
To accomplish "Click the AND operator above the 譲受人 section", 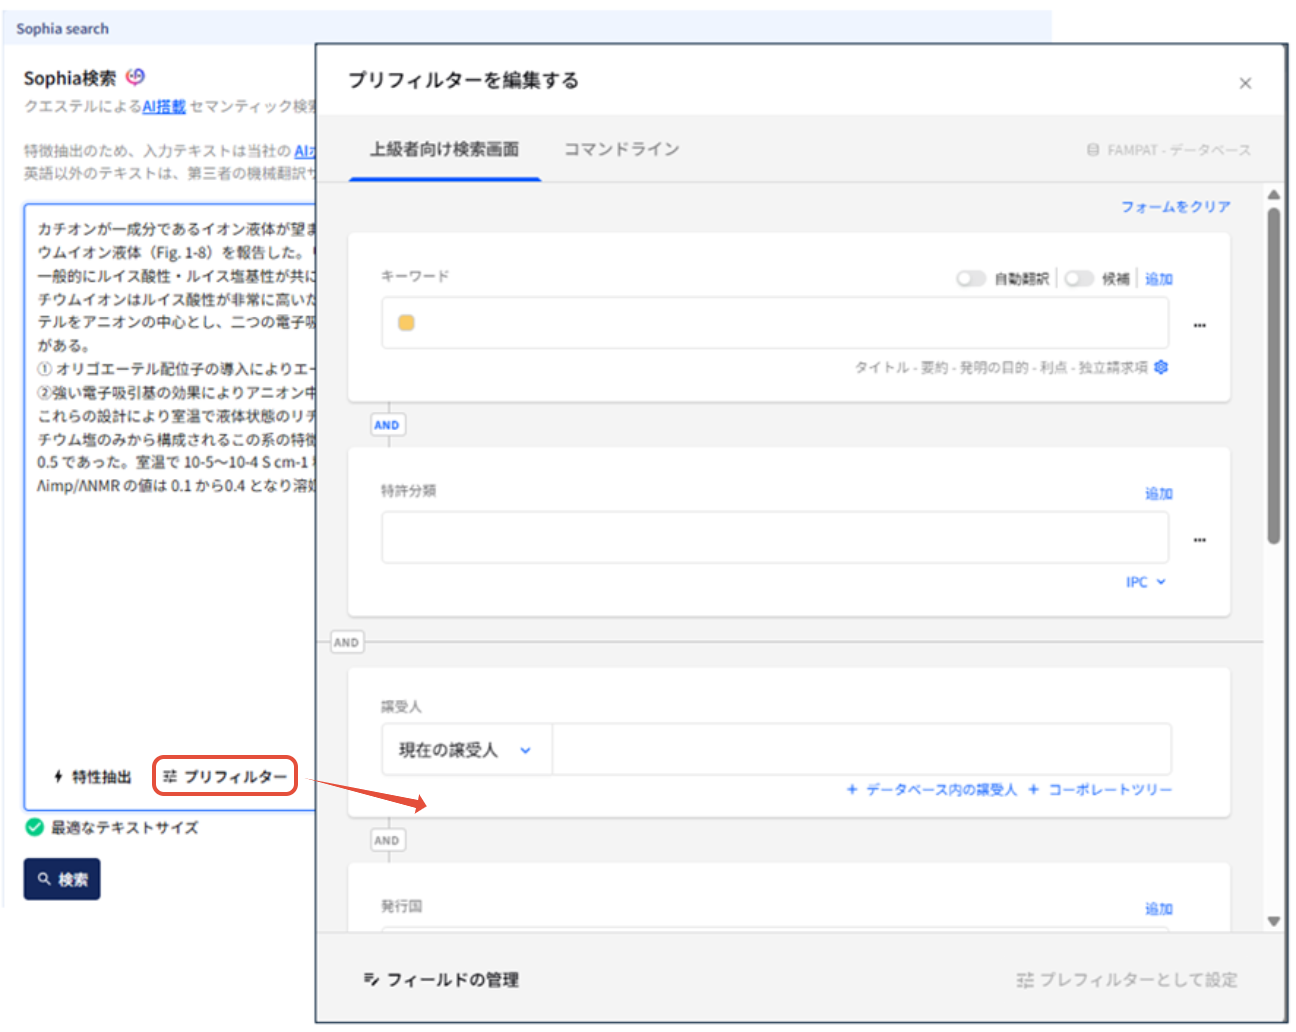I will pos(346,642).
